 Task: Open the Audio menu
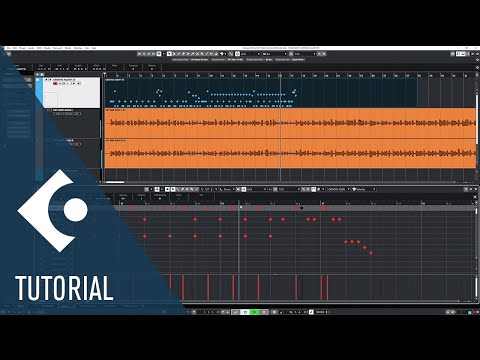tap(31, 48)
